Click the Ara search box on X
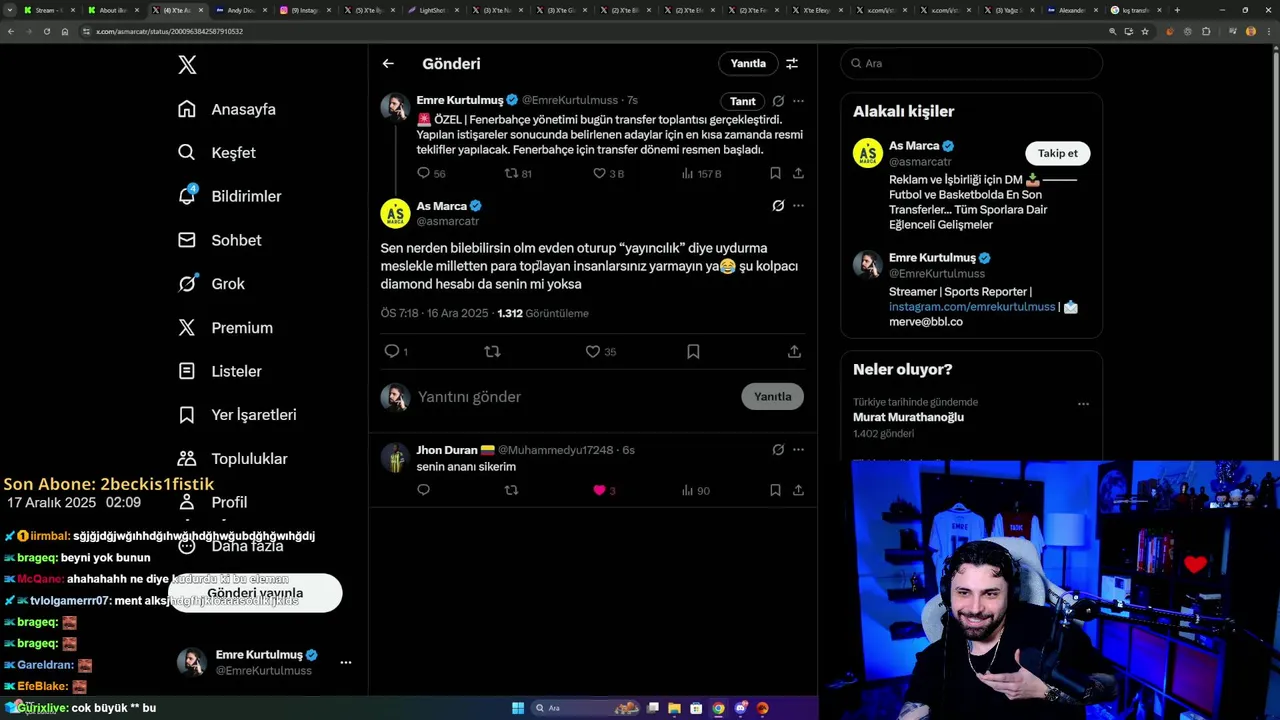The height and width of the screenshot is (720, 1280). pyautogui.click(x=971, y=63)
